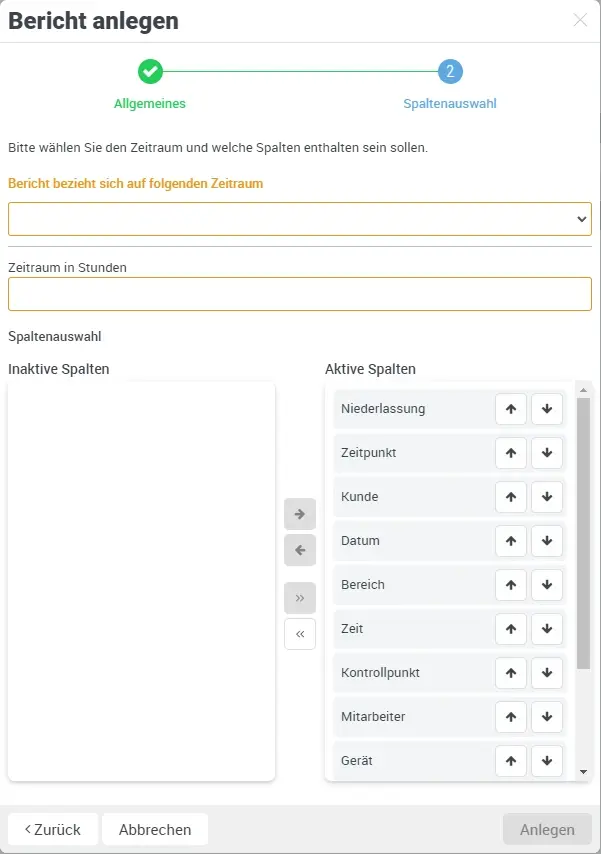Go to the Allgemeines step

[x=149, y=72]
